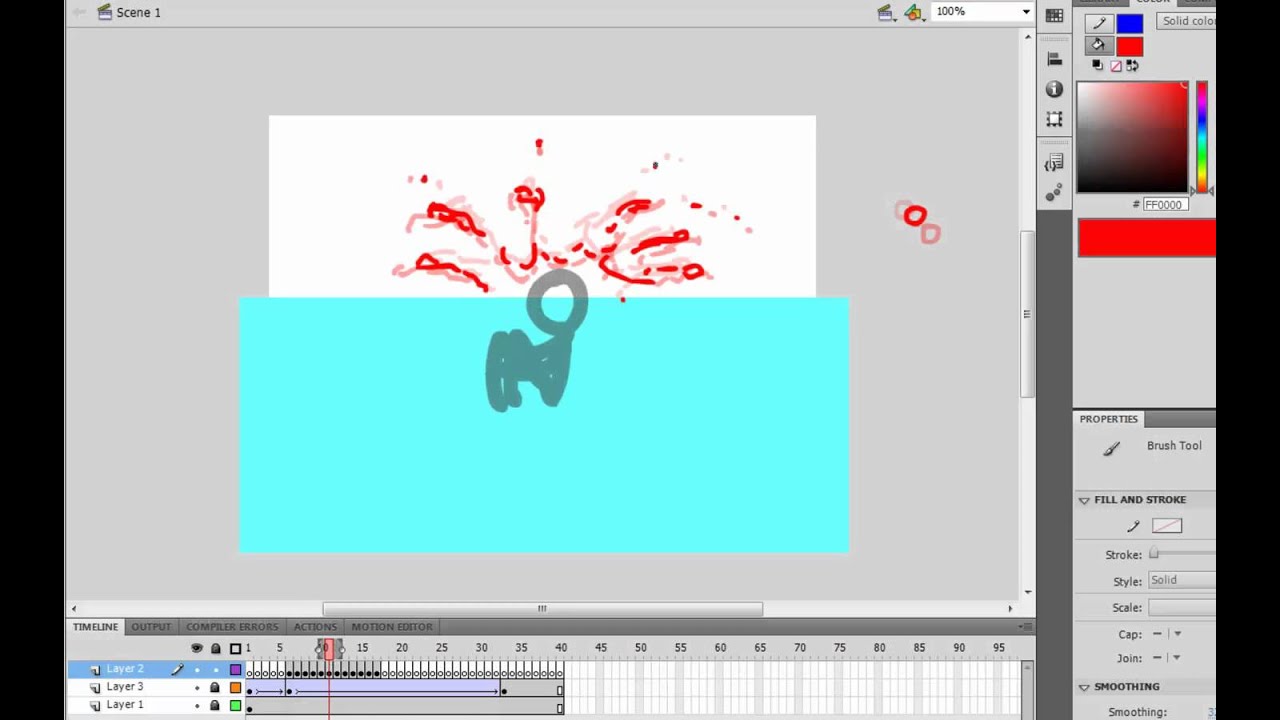Toggle Layer 3 orange outline square
The width and height of the screenshot is (1280, 720).
[x=236, y=687]
